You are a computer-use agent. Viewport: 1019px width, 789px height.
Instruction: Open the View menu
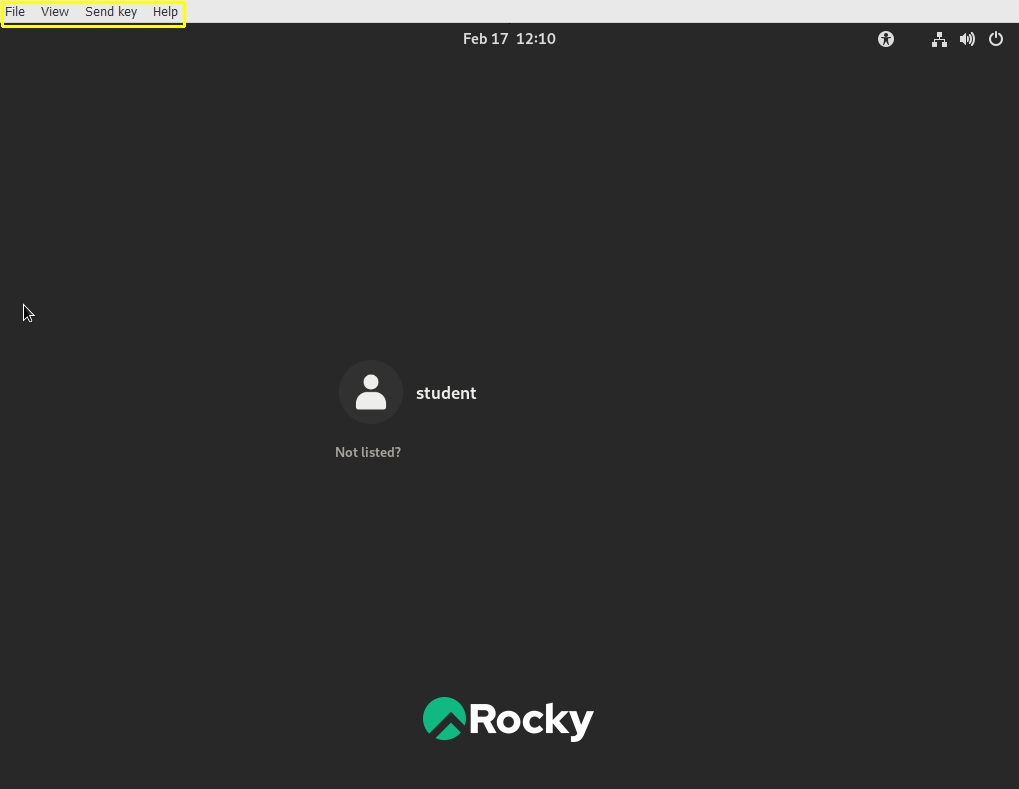[x=55, y=12]
